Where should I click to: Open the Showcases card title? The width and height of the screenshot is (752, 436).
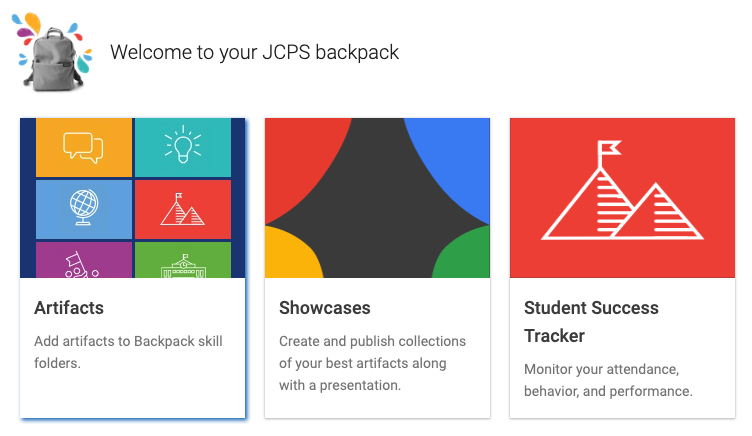tap(324, 307)
